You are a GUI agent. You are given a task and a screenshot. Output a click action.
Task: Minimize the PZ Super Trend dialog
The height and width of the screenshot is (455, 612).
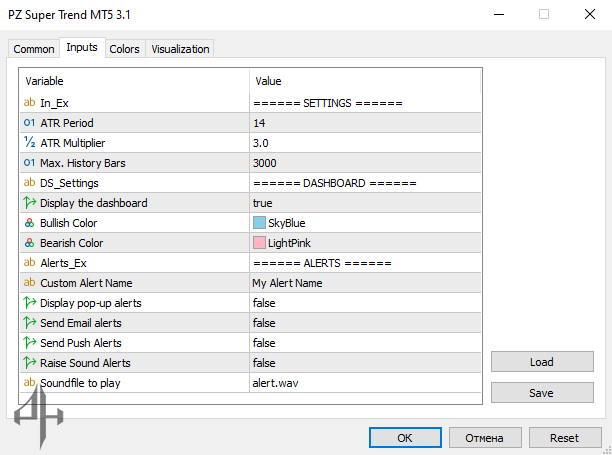499,14
